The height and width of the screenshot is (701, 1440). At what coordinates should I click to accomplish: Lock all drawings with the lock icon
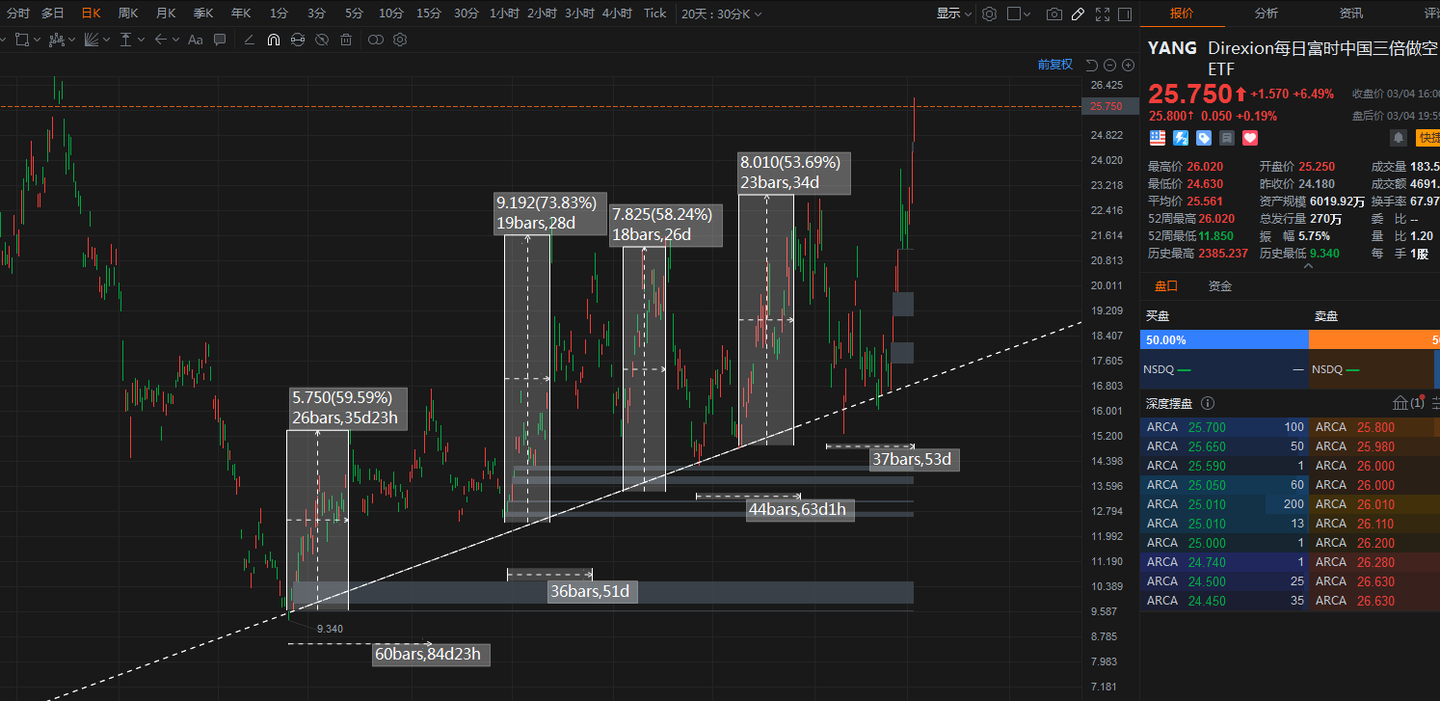[x=298, y=40]
